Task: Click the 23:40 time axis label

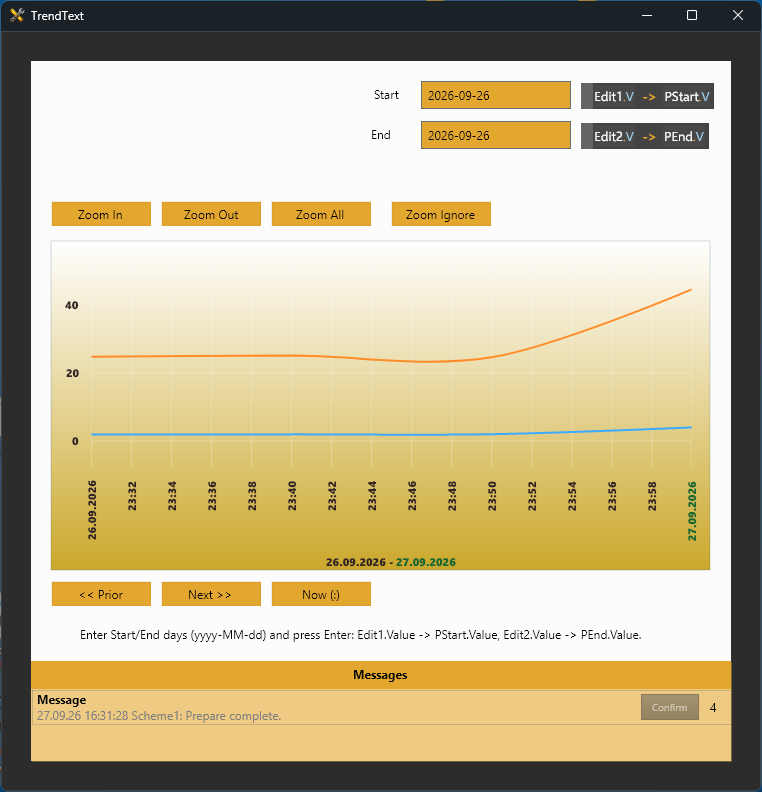Action: coord(292,496)
